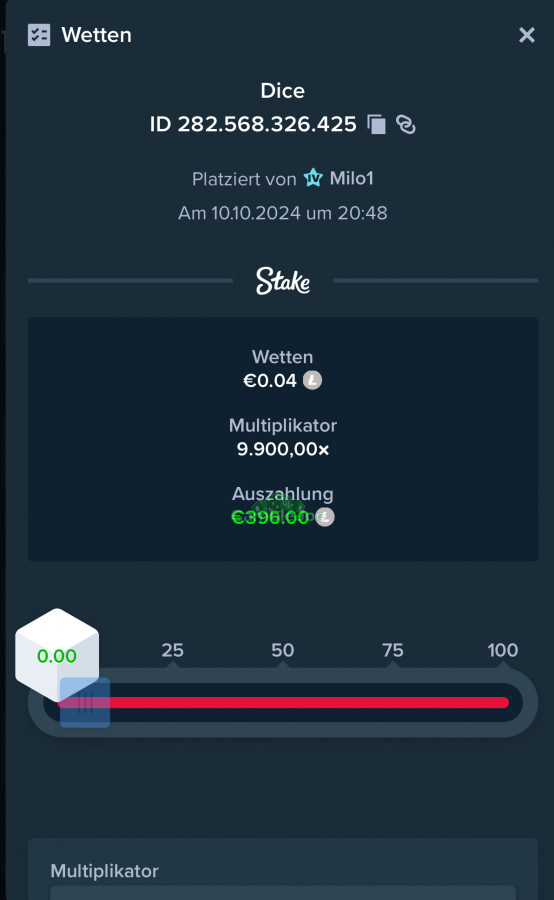The height and width of the screenshot is (900, 554).
Task: Click the Multiplikator input field at bottom
Action: (x=283, y=893)
